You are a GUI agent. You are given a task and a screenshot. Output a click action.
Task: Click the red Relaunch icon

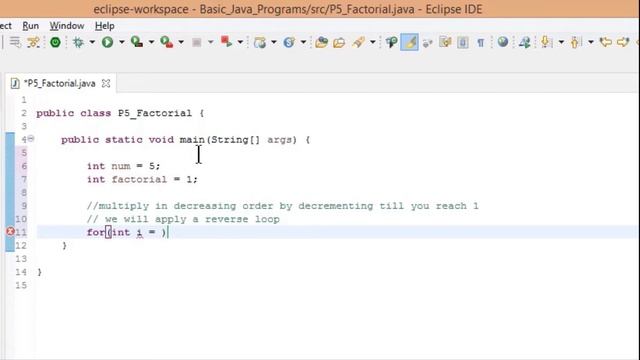coord(226,42)
